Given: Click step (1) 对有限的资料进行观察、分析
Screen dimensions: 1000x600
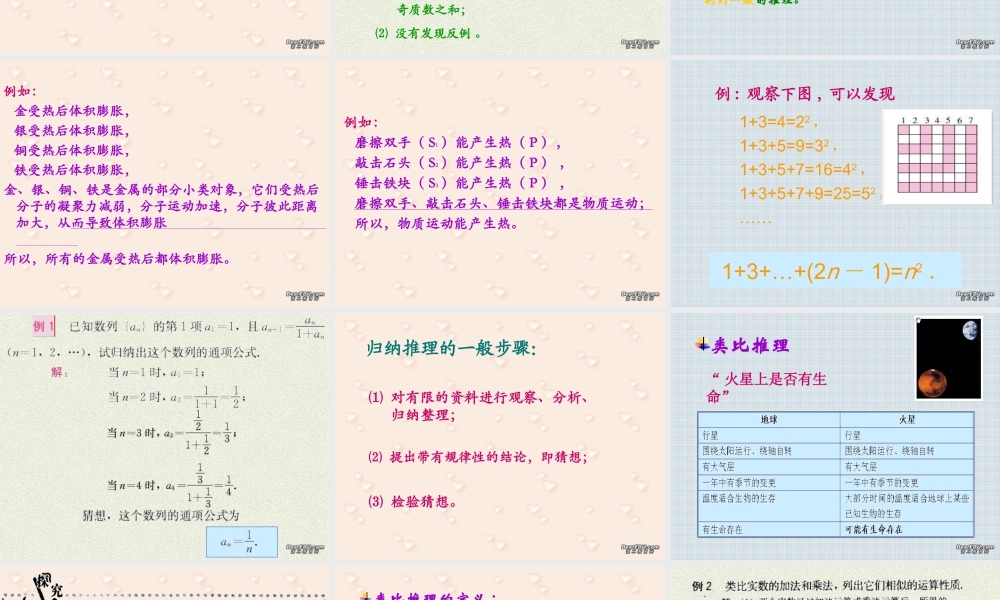Looking at the screenshot, I should [x=478, y=406].
